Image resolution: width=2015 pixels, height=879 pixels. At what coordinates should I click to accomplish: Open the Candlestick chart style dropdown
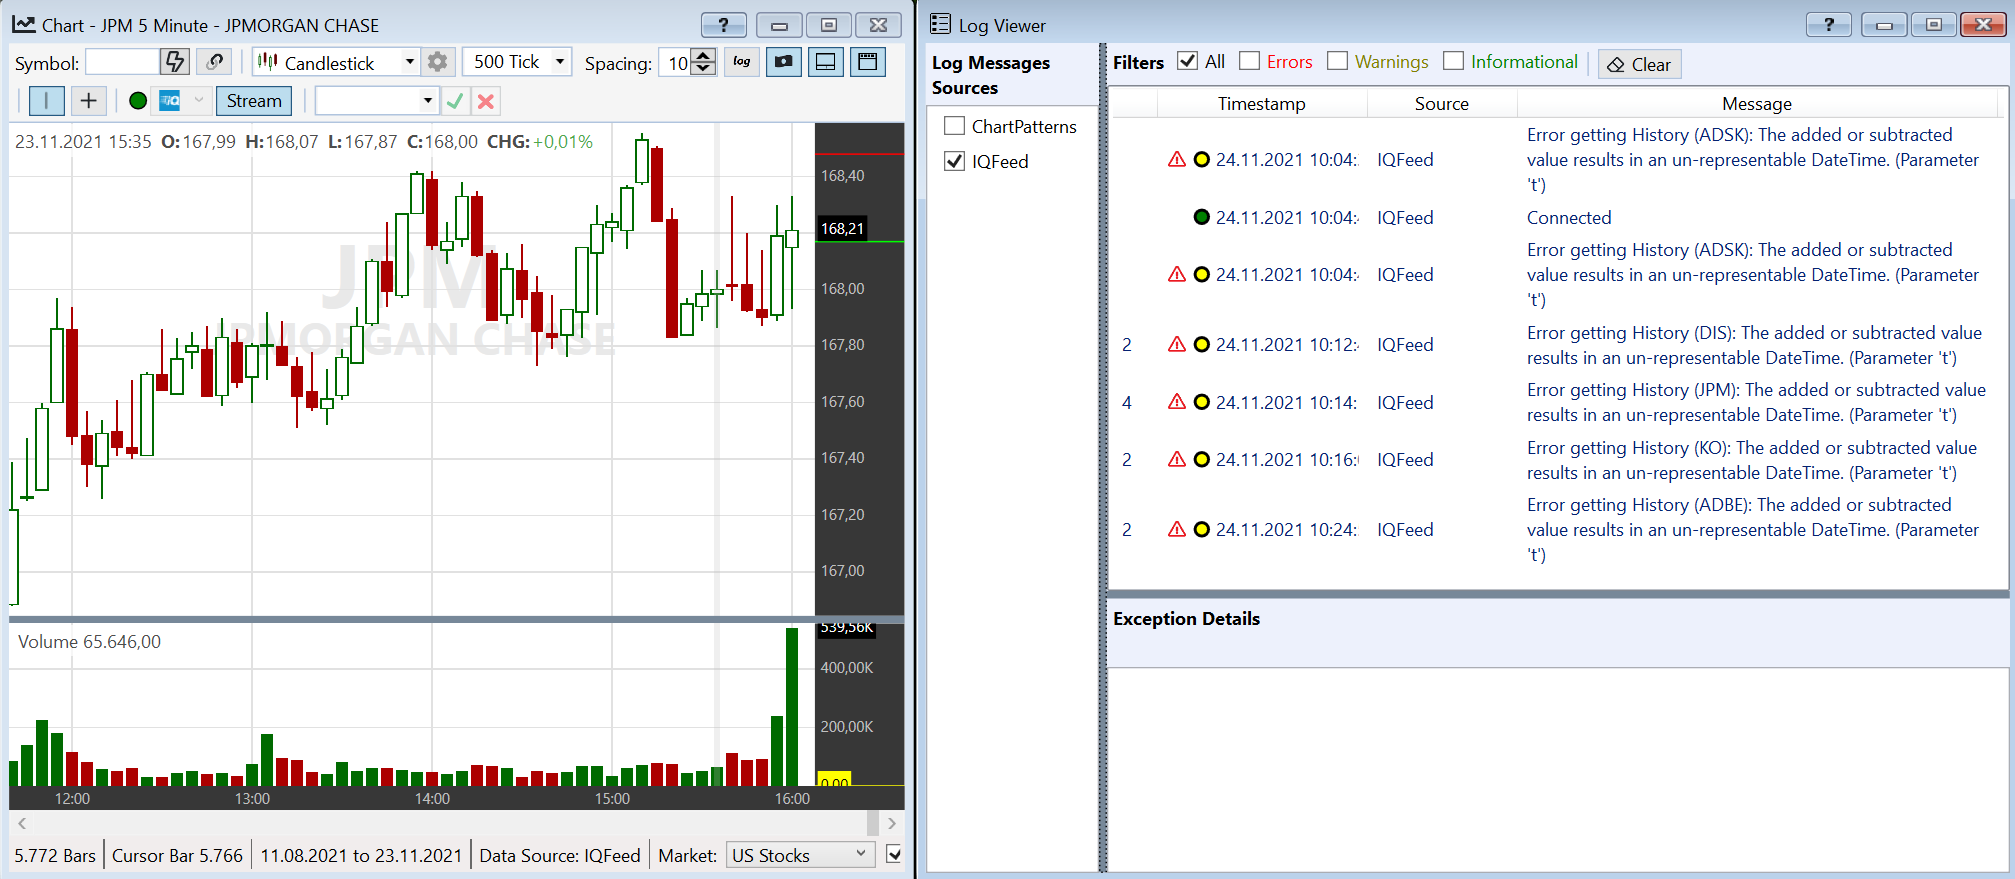click(409, 62)
